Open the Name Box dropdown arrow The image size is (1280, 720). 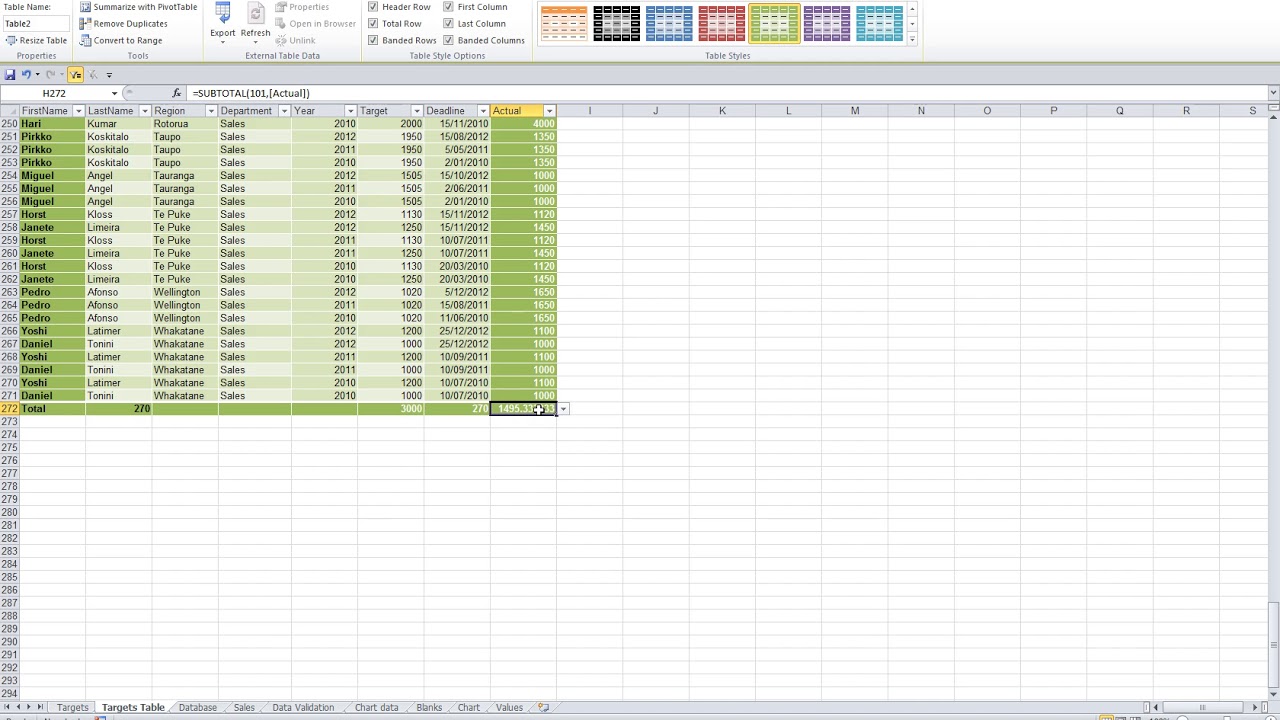click(x=114, y=93)
